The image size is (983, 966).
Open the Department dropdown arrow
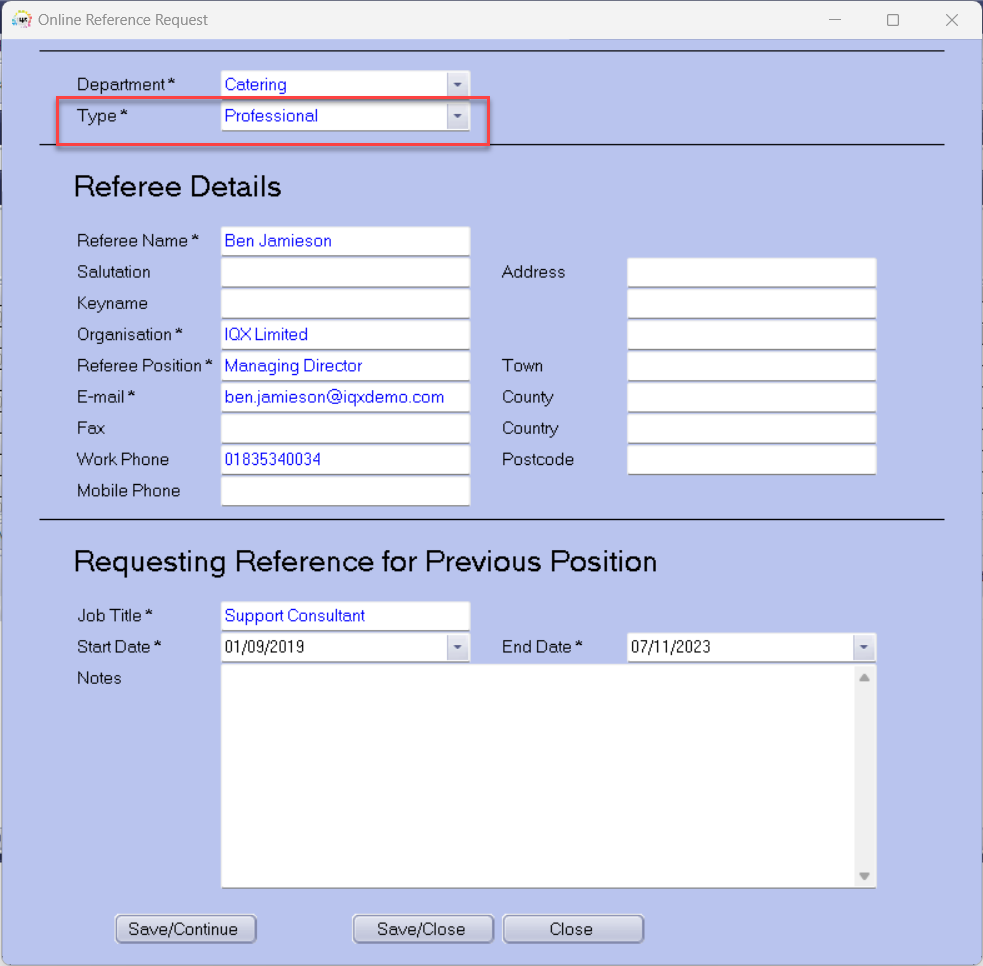coord(458,85)
